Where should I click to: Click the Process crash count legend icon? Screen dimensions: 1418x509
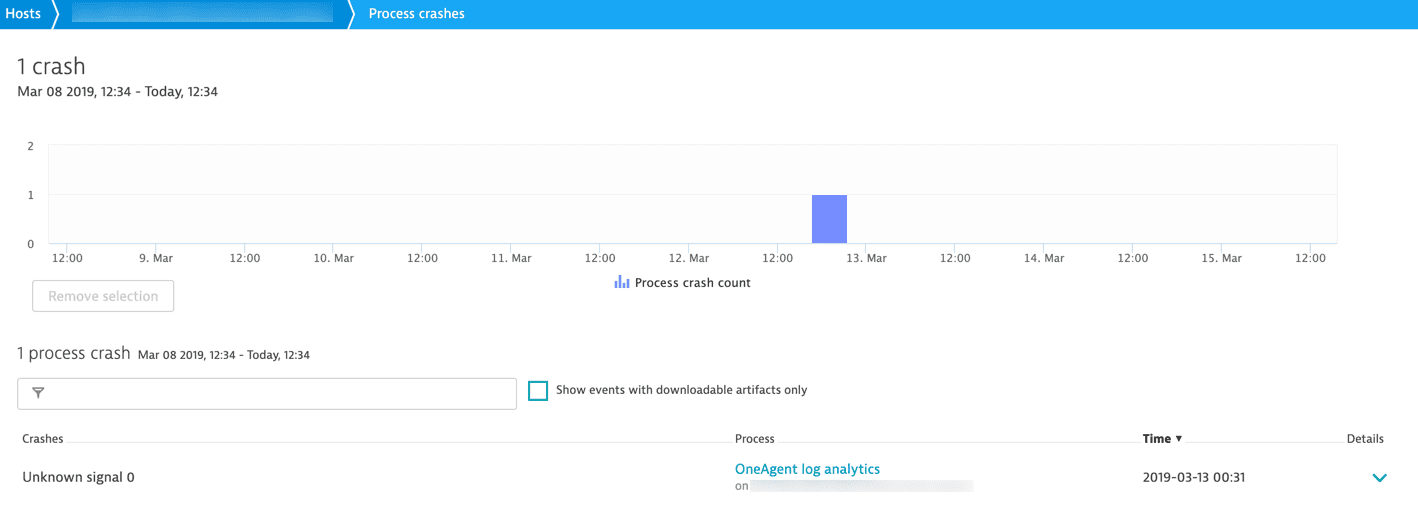coord(621,283)
